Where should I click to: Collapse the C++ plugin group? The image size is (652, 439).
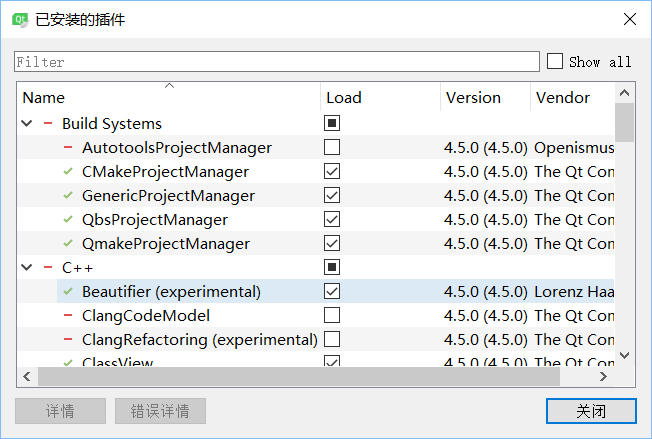tap(26, 268)
